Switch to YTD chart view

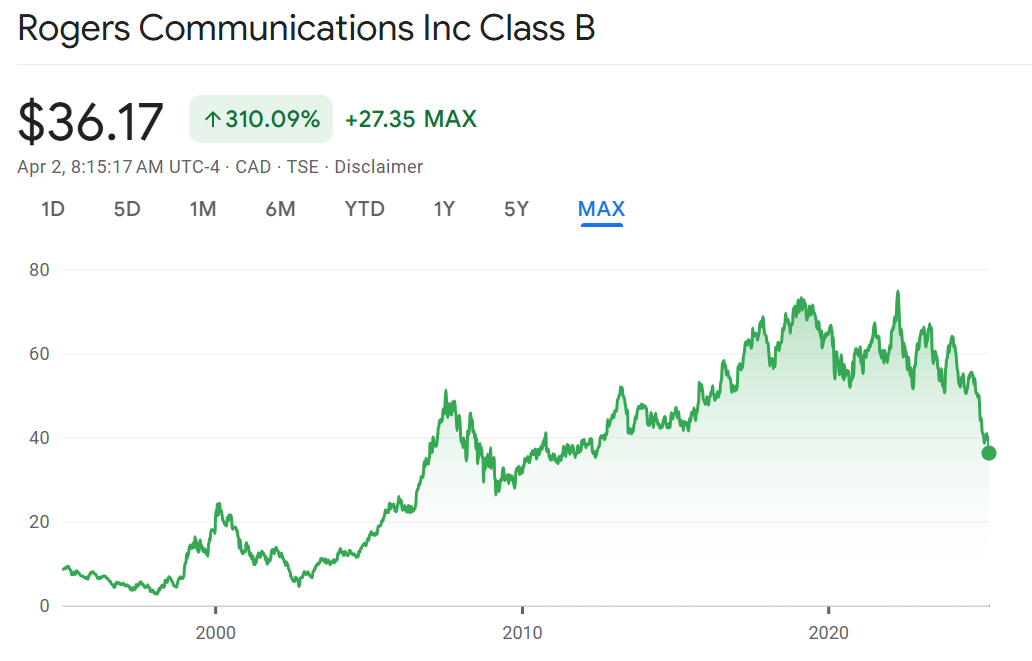tap(364, 209)
